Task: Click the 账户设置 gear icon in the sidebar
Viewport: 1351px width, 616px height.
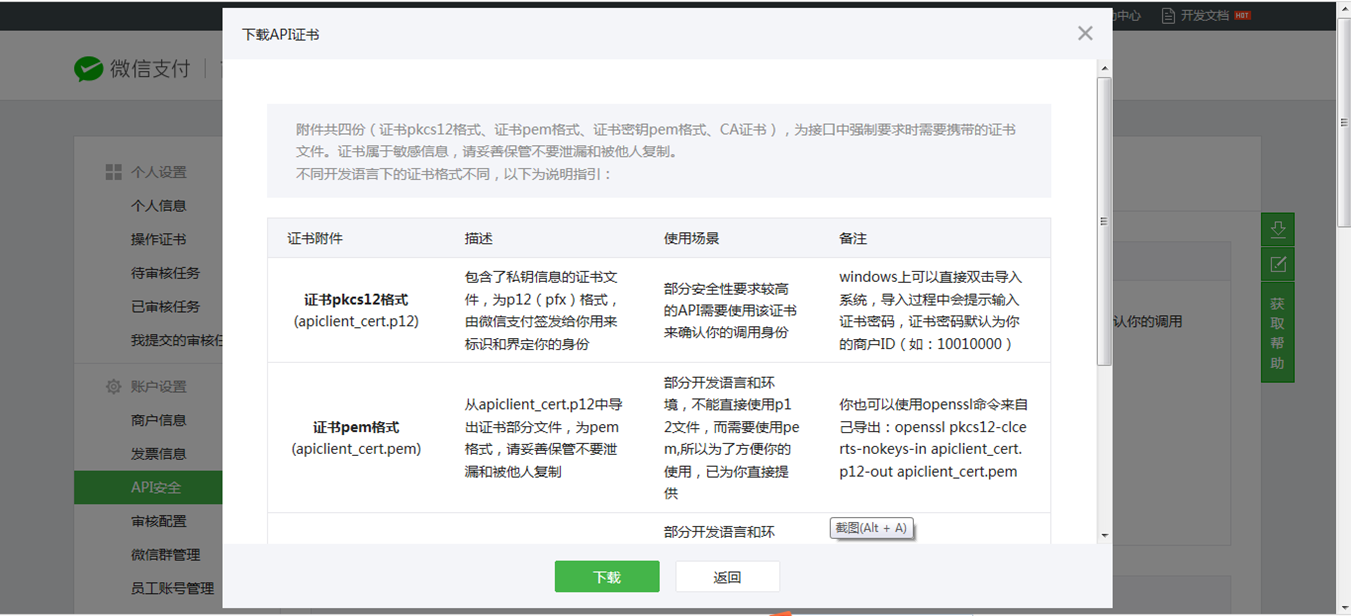Action: pyautogui.click(x=113, y=386)
